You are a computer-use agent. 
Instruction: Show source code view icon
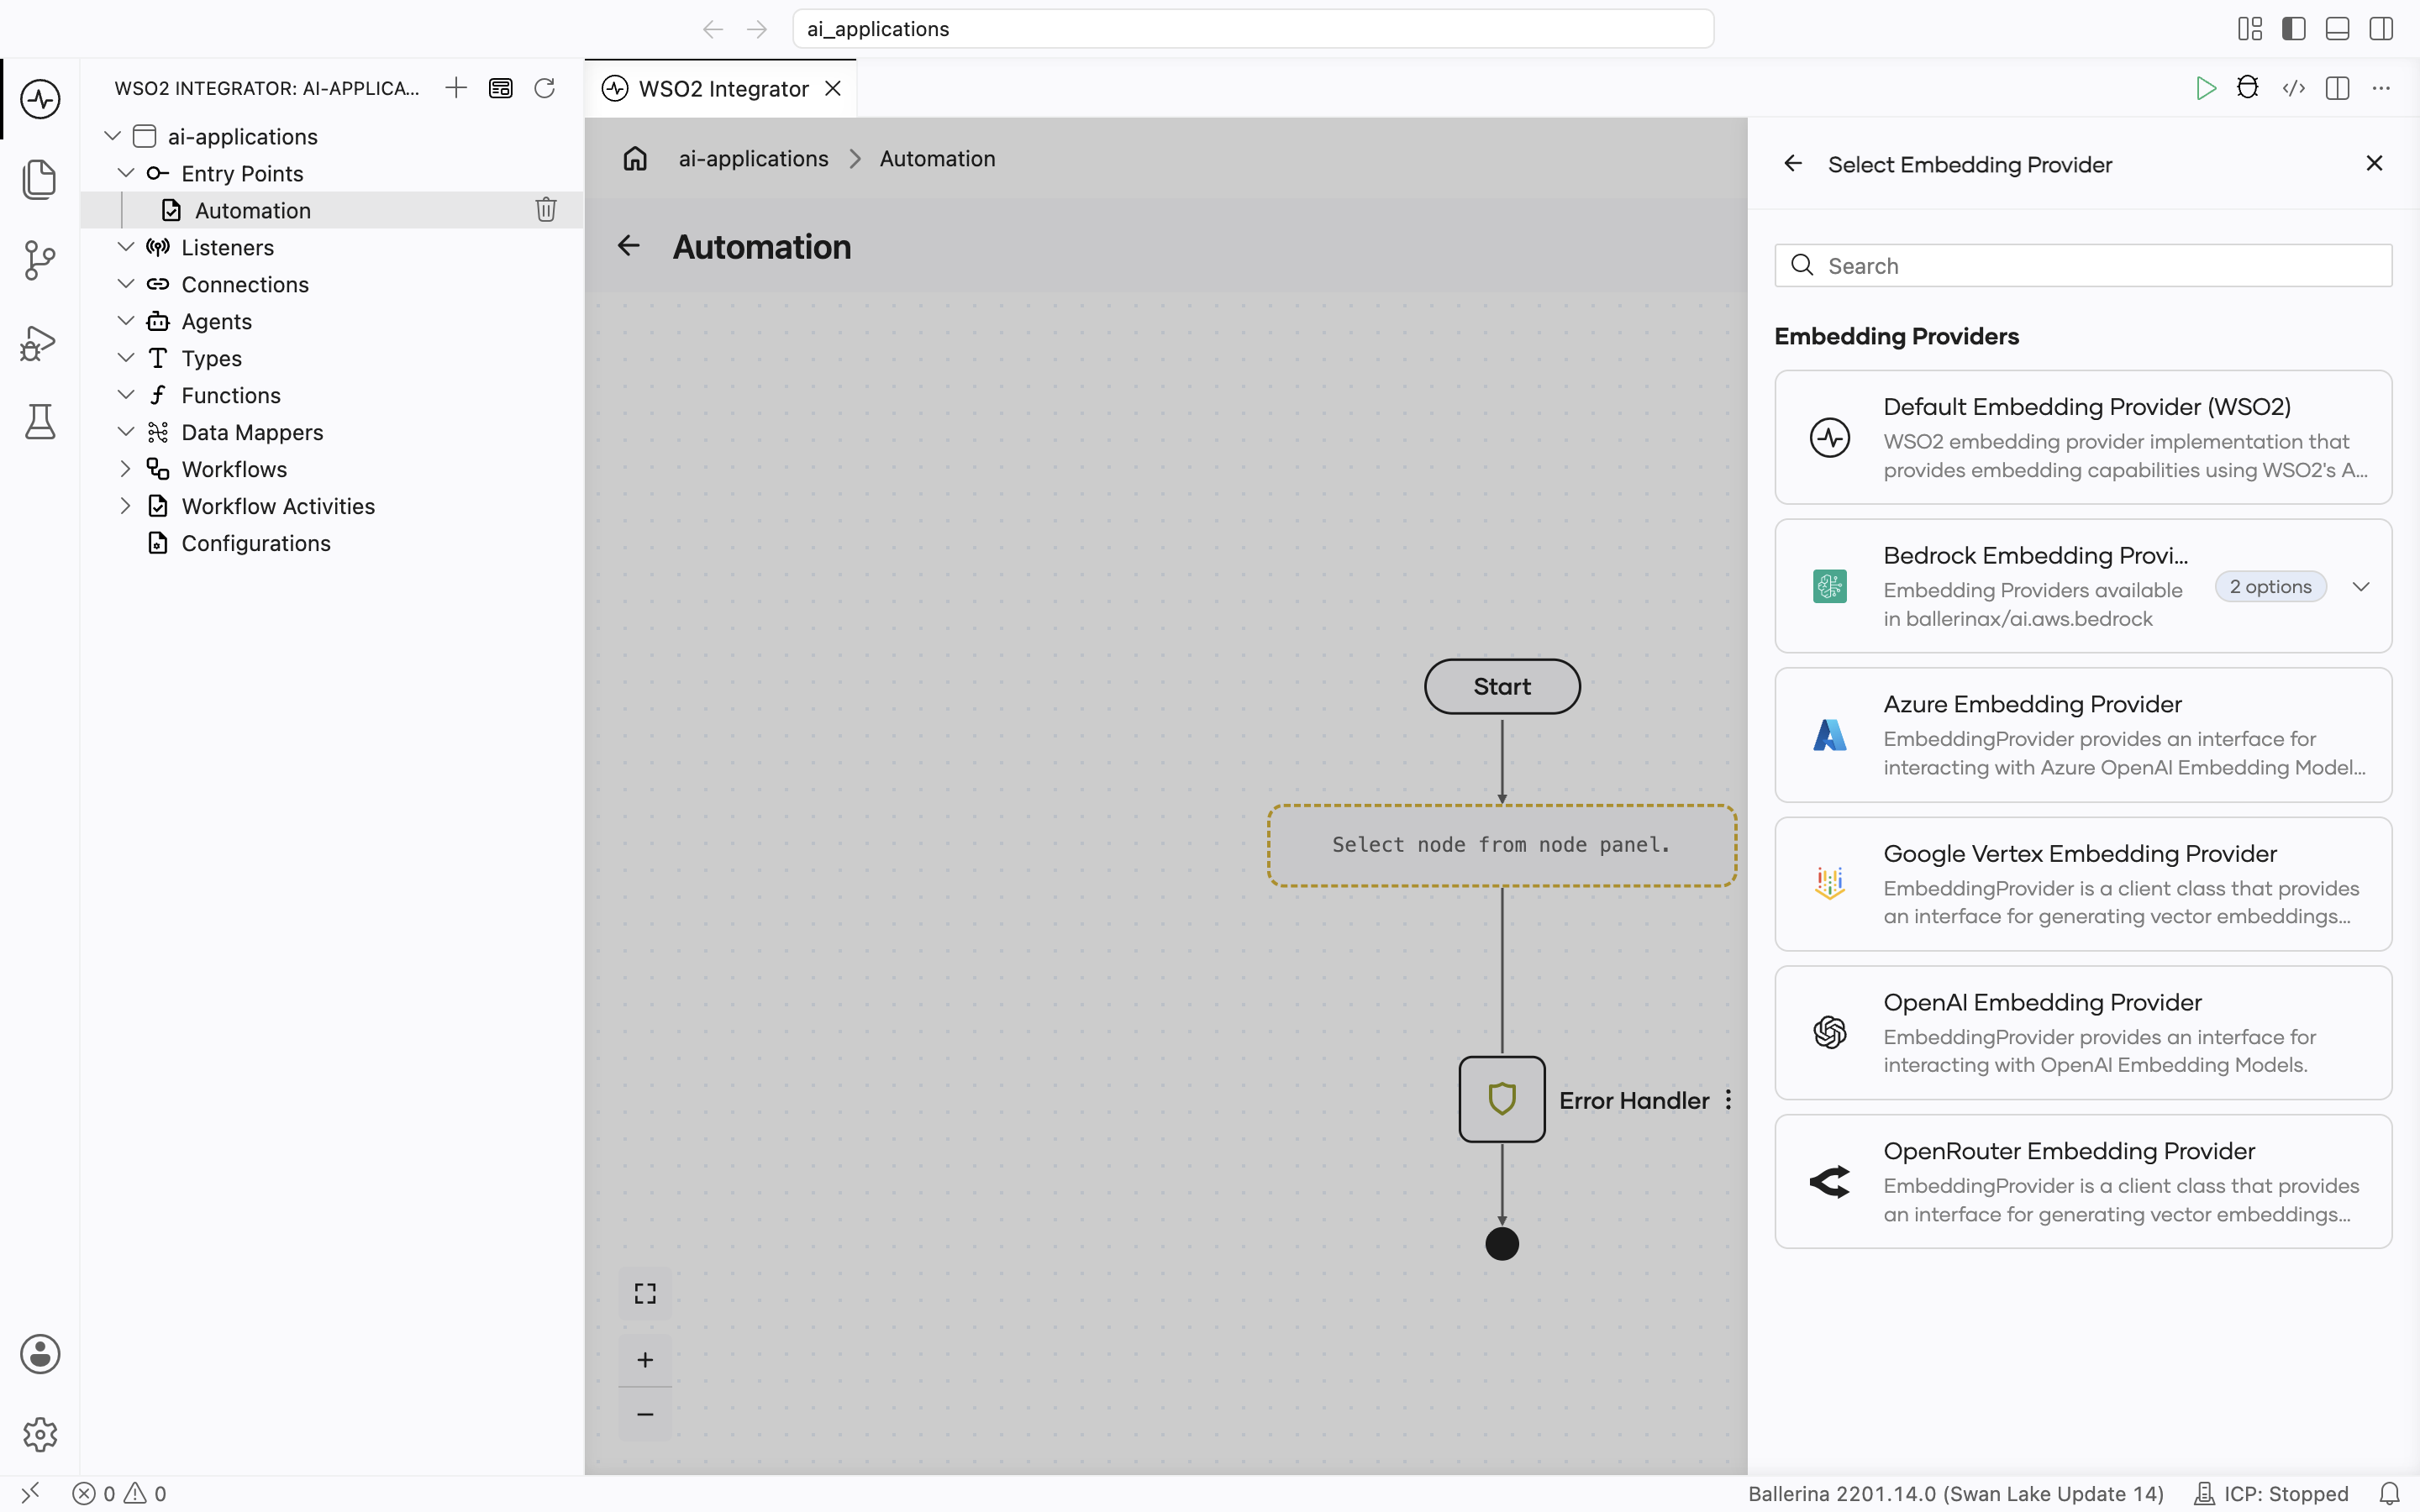2294,88
